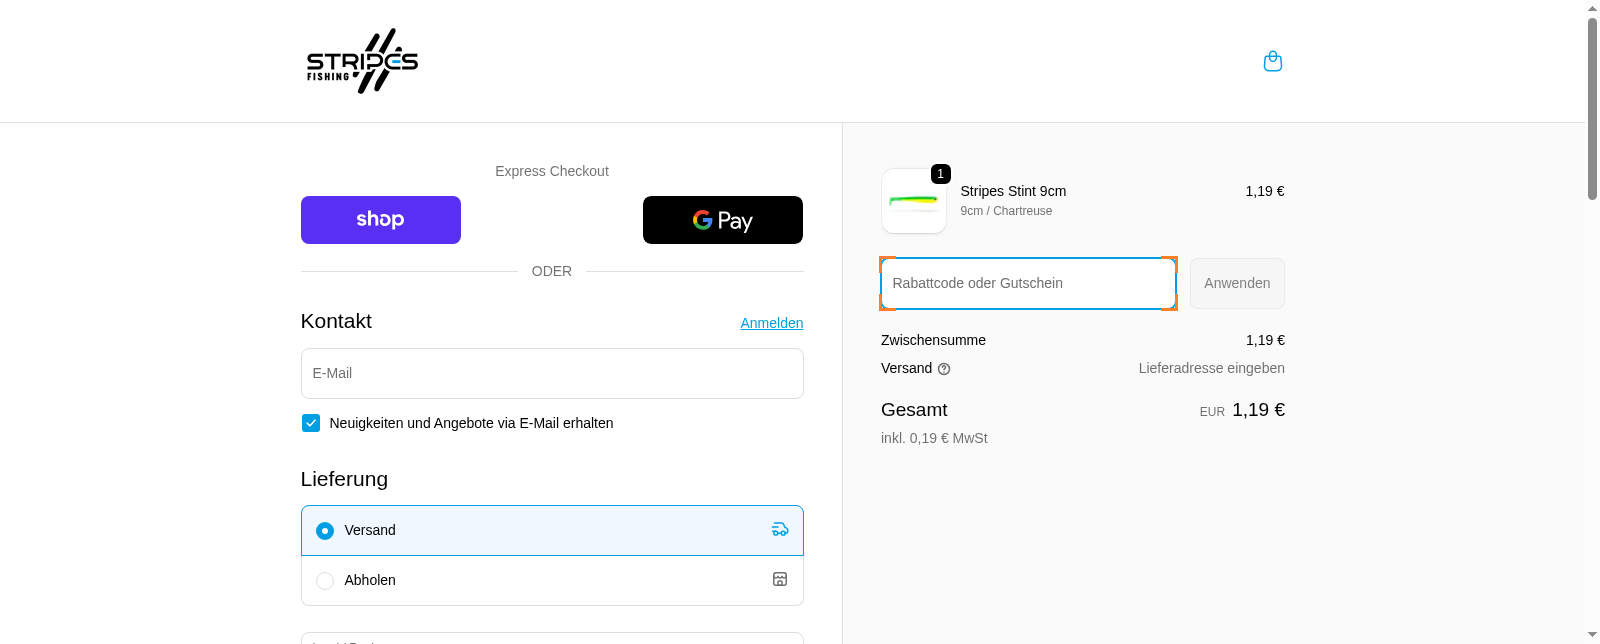The image size is (1600, 644).
Task: Click the shipping help question mark icon
Action: pos(944,369)
